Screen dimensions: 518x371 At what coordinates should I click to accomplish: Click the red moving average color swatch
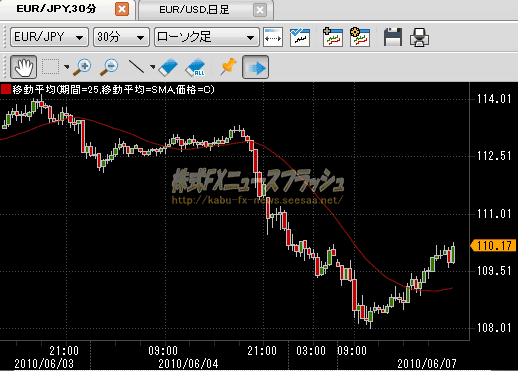6,89
